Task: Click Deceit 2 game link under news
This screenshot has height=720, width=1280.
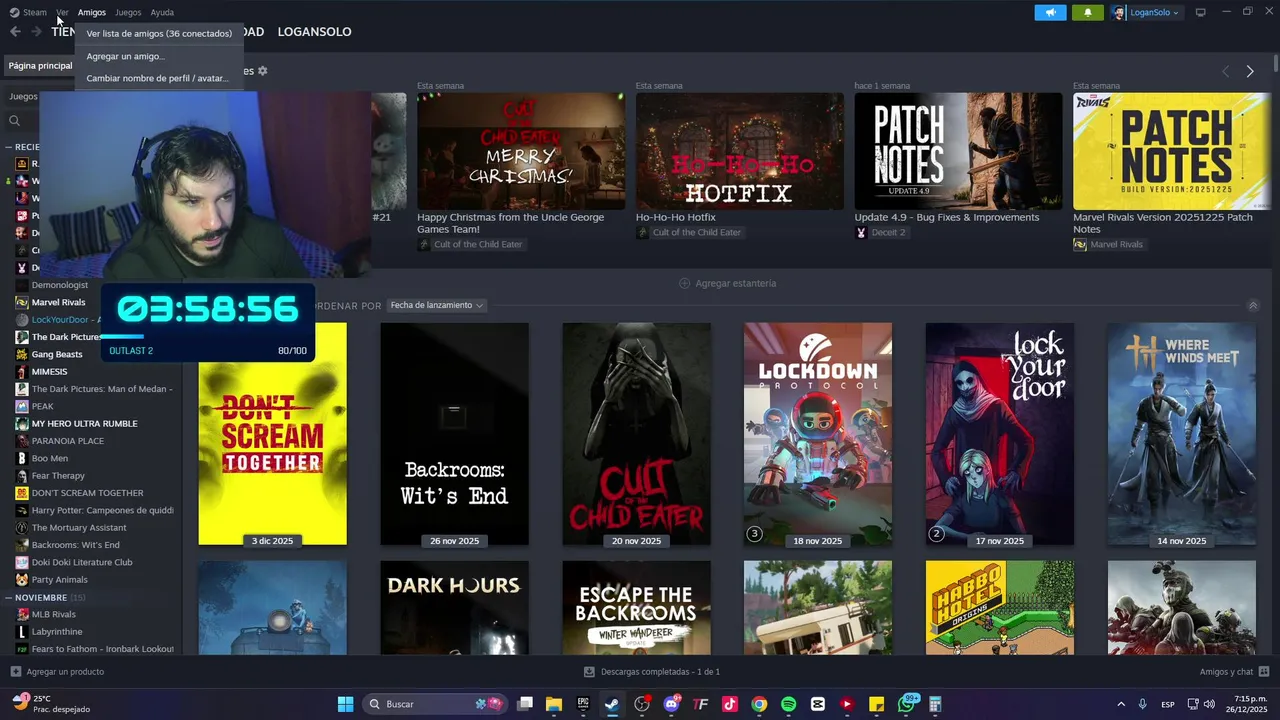Action: [x=880, y=232]
